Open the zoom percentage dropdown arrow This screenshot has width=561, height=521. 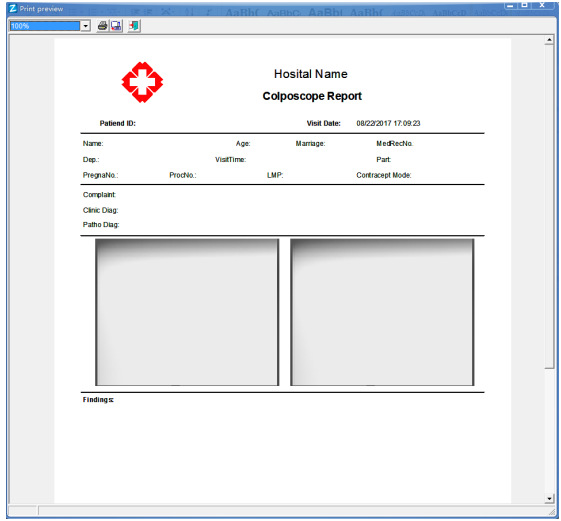click(85, 26)
